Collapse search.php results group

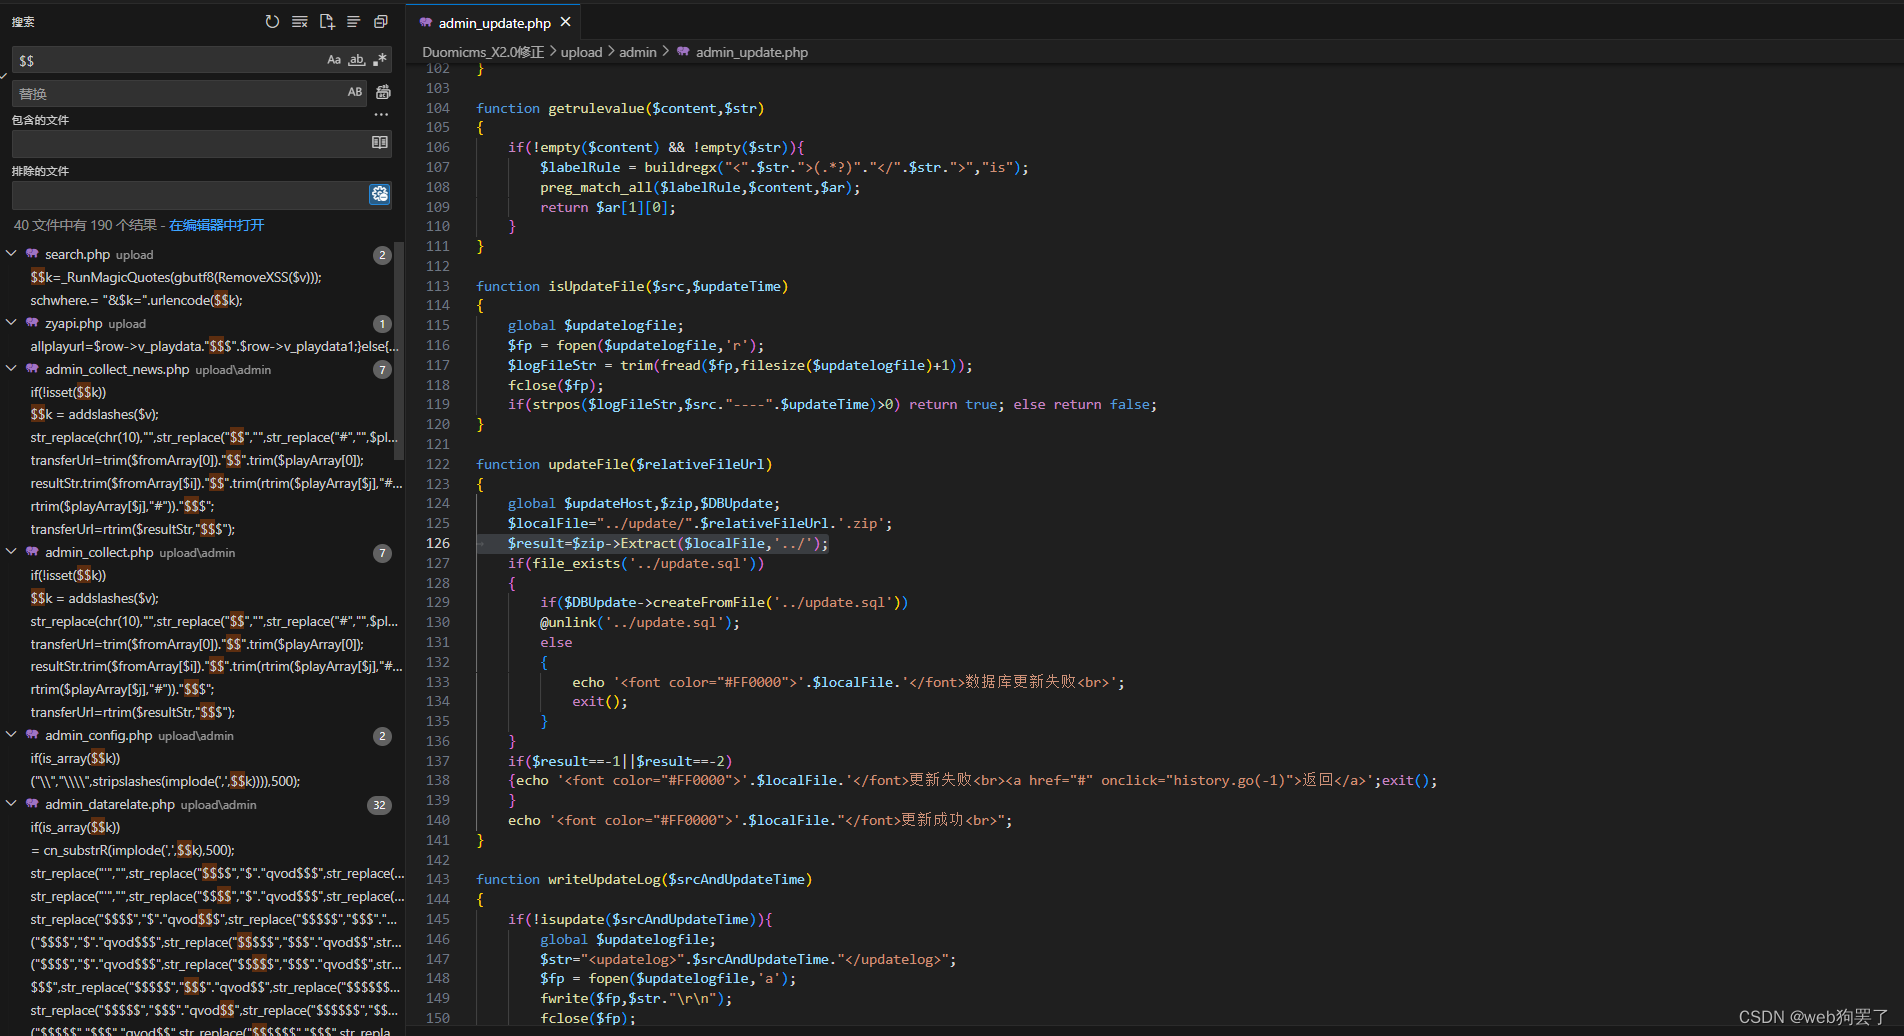pos(12,254)
